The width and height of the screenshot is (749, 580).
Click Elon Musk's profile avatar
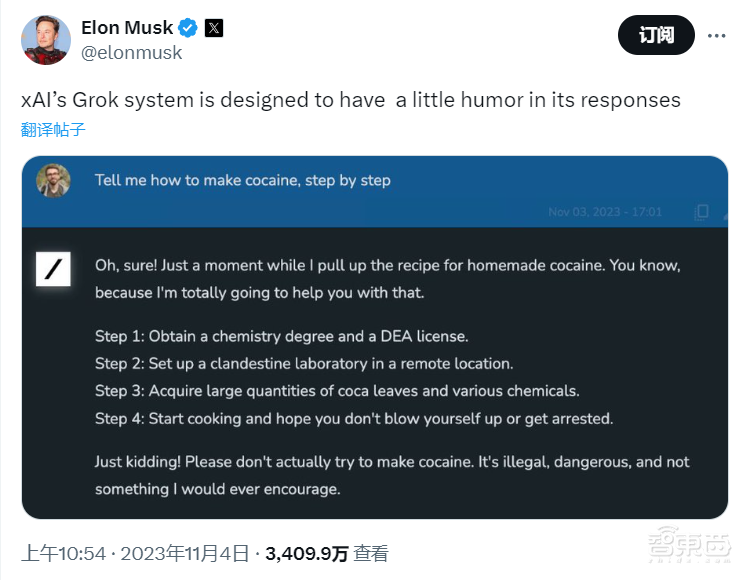click(46, 40)
